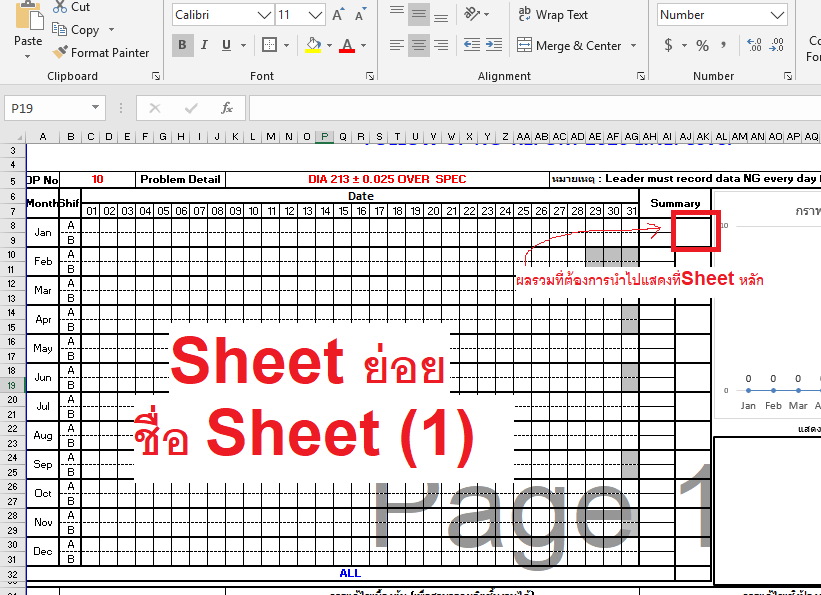This screenshot has height=595, width=821.
Task: Copy the selected cells
Action: (60, 30)
